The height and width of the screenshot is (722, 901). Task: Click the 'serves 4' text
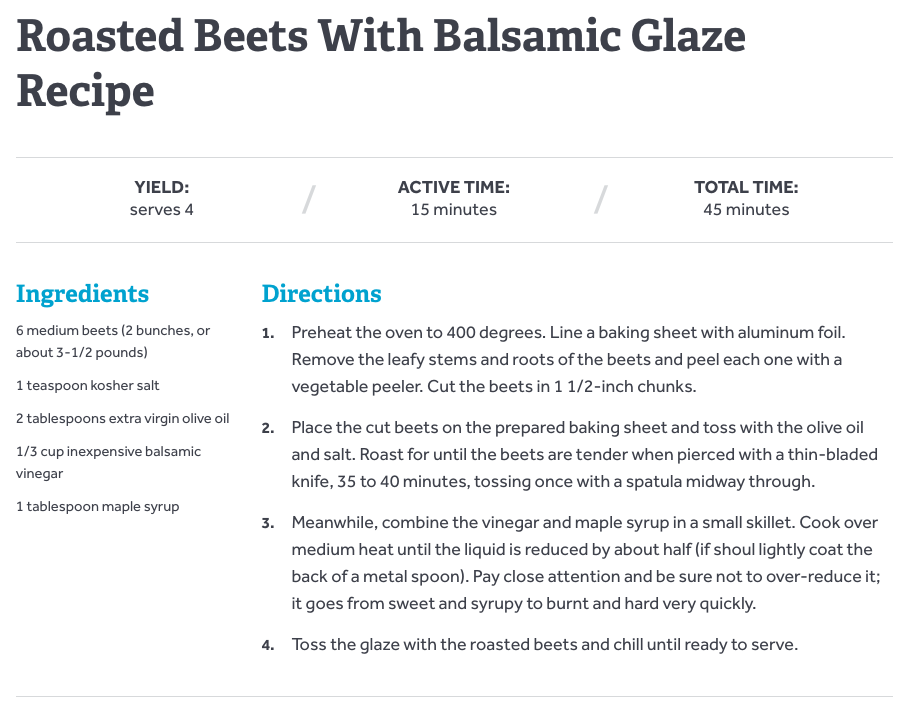(x=161, y=209)
